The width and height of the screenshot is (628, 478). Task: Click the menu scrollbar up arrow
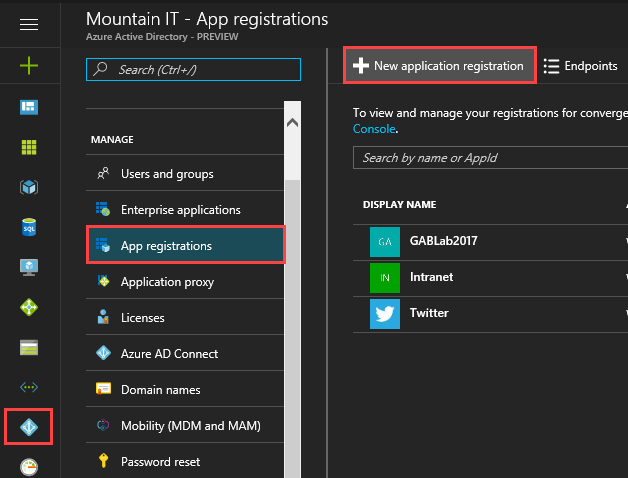click(292, 123)
